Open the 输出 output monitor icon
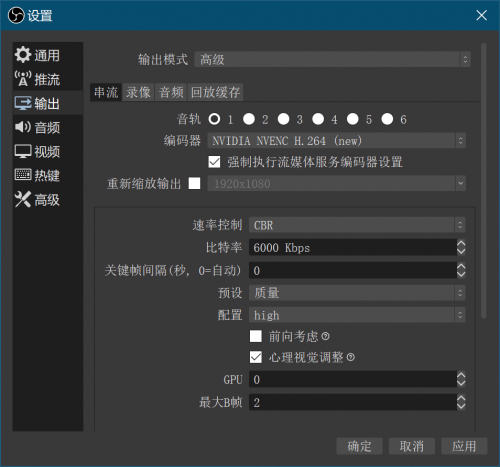This screenshot has height=467, width=500. 23,103
